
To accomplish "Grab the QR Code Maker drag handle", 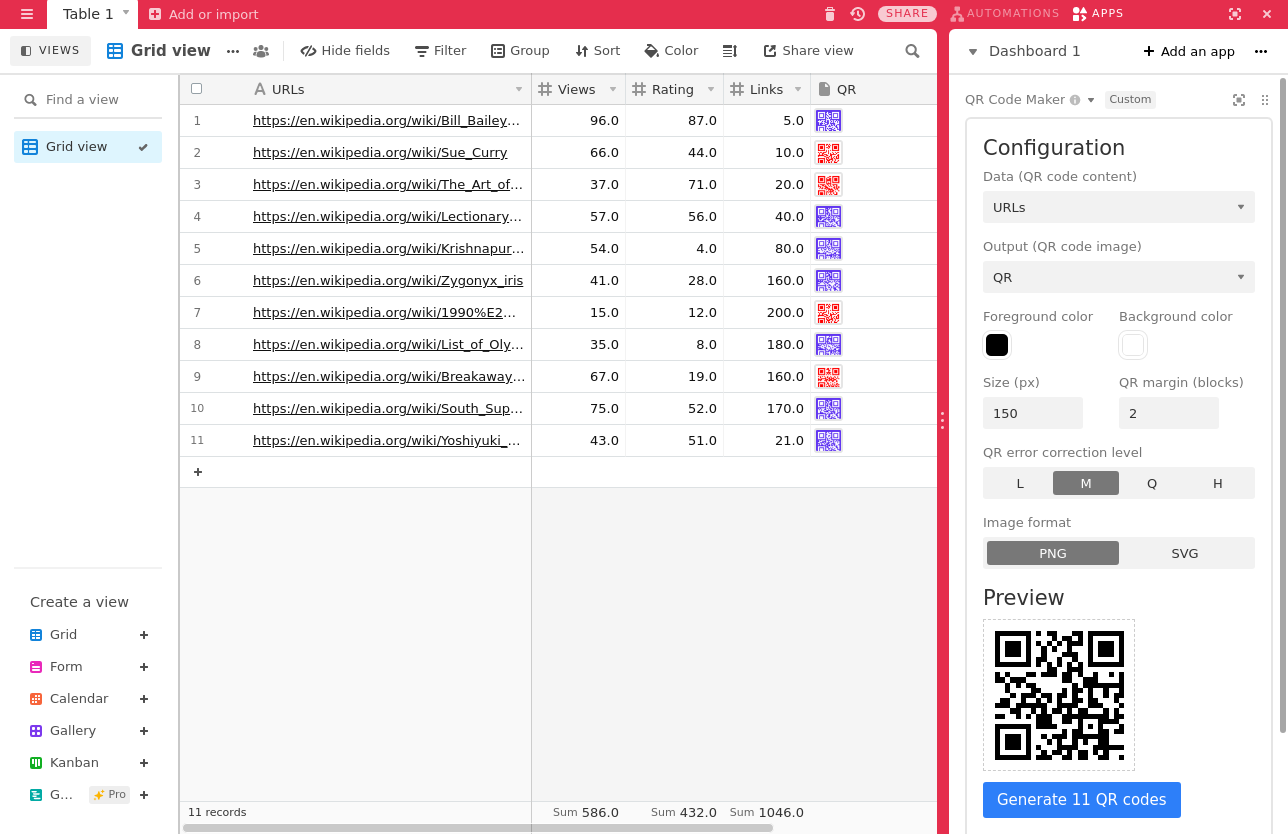I will point(1265,100).
